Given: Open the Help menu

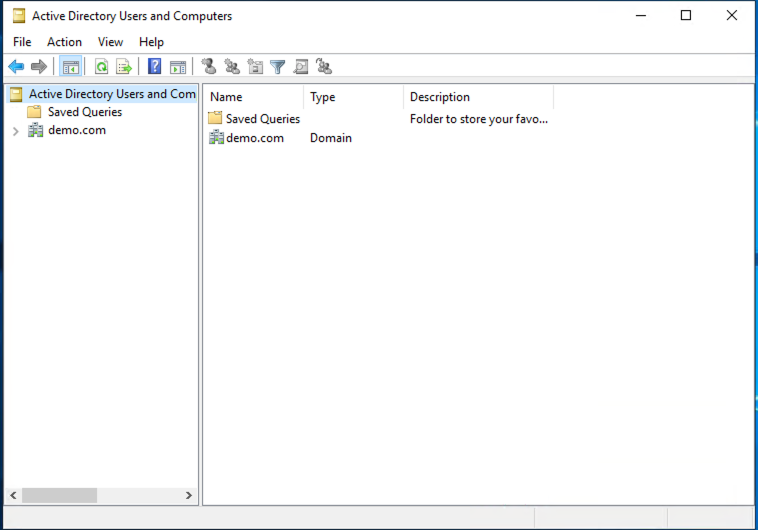Looking at the screenshot, I should pyautogui.click(x=151, y=42).
